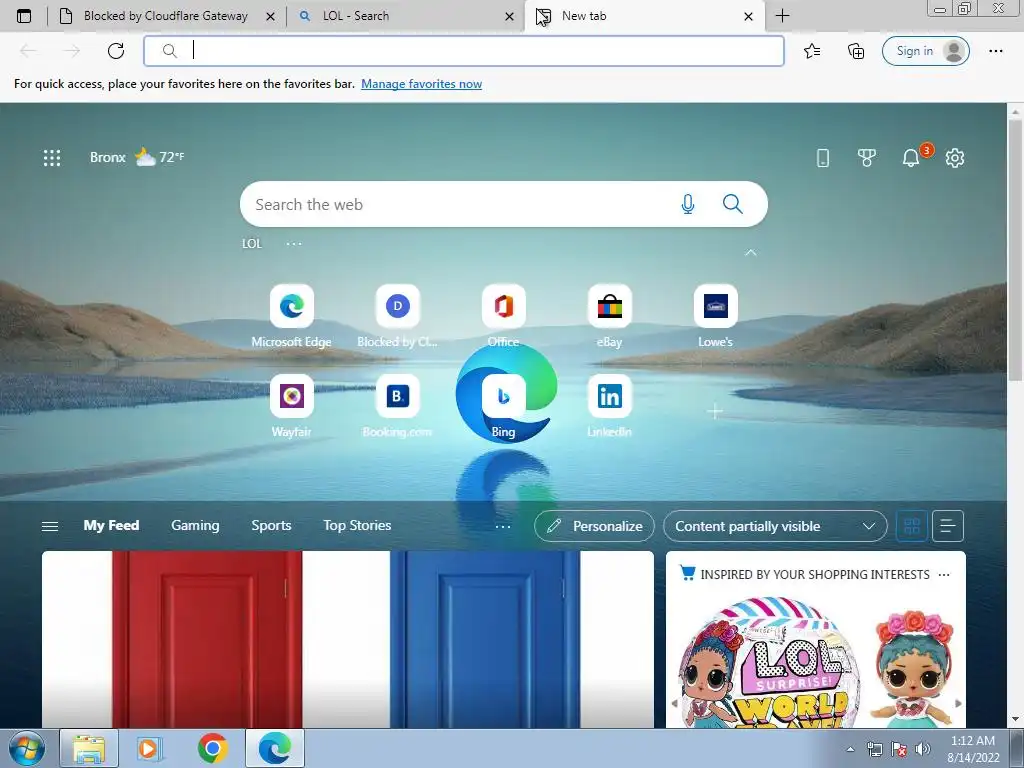1024x768 pixels.
Task: Show more feed topics ellipsis
Action: pyautogui.click(x=503, y=526)
